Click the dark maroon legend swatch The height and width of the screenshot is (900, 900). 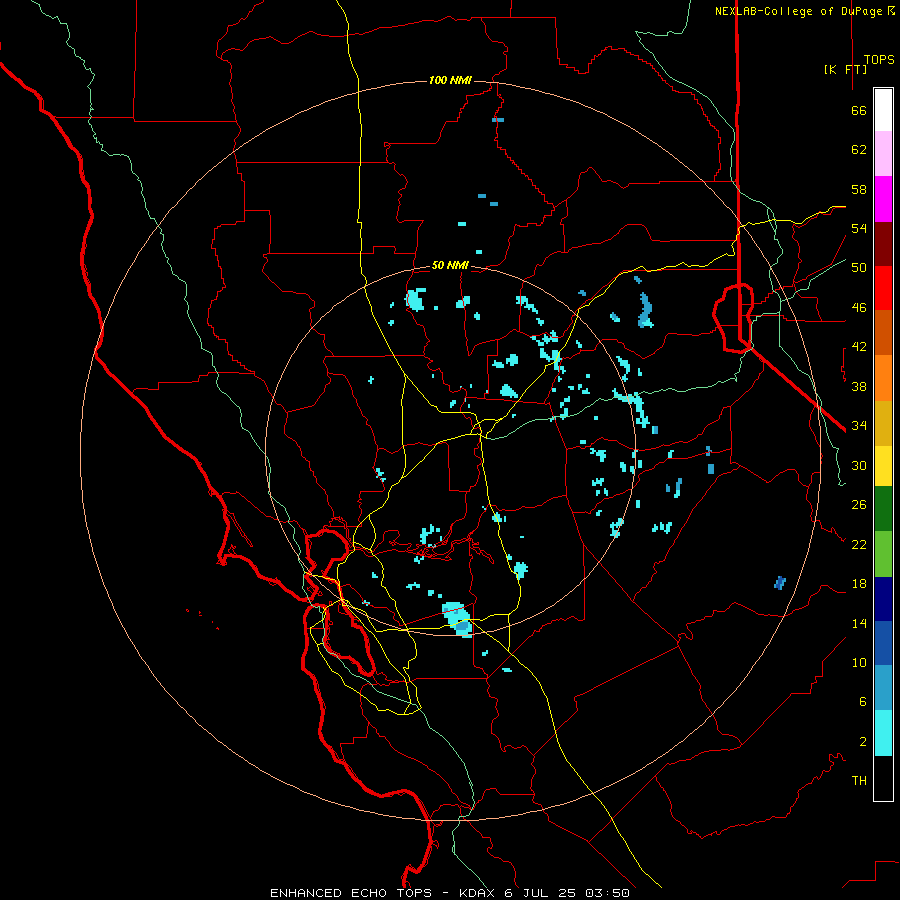point(883,244)
